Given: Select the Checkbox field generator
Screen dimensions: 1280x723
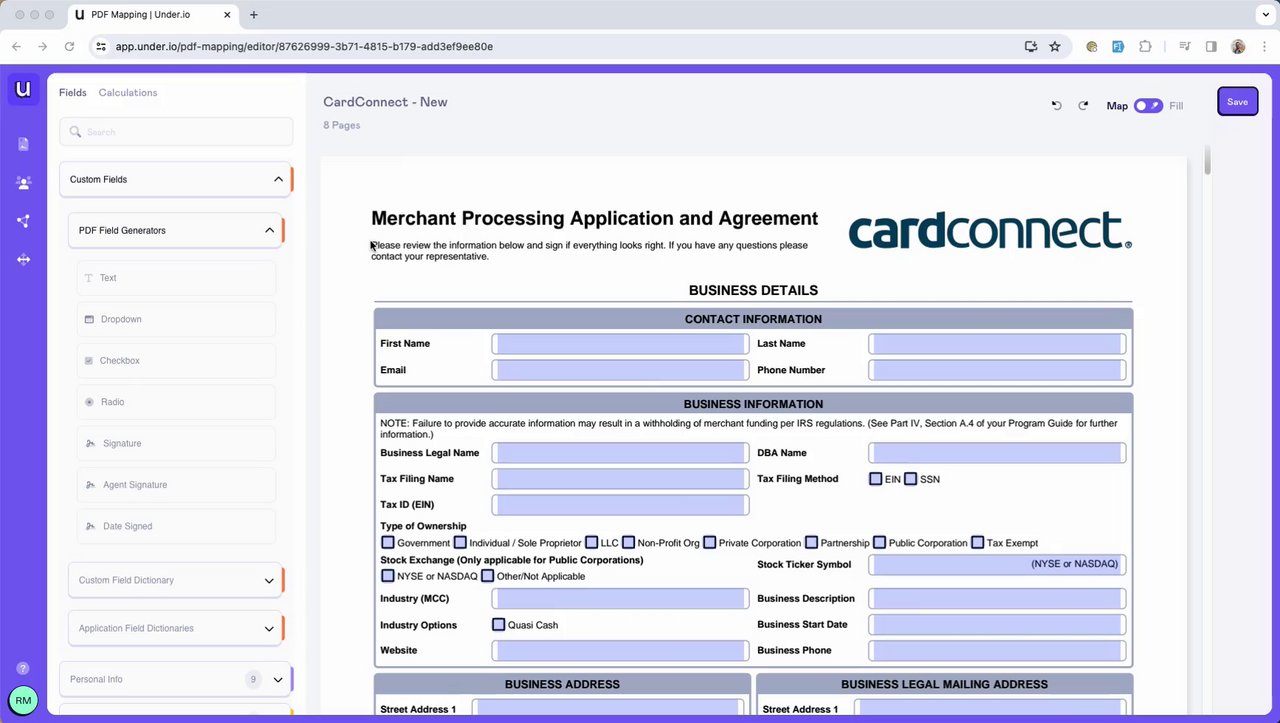Looking at the screenshot, I should click(x=176, y=360).
